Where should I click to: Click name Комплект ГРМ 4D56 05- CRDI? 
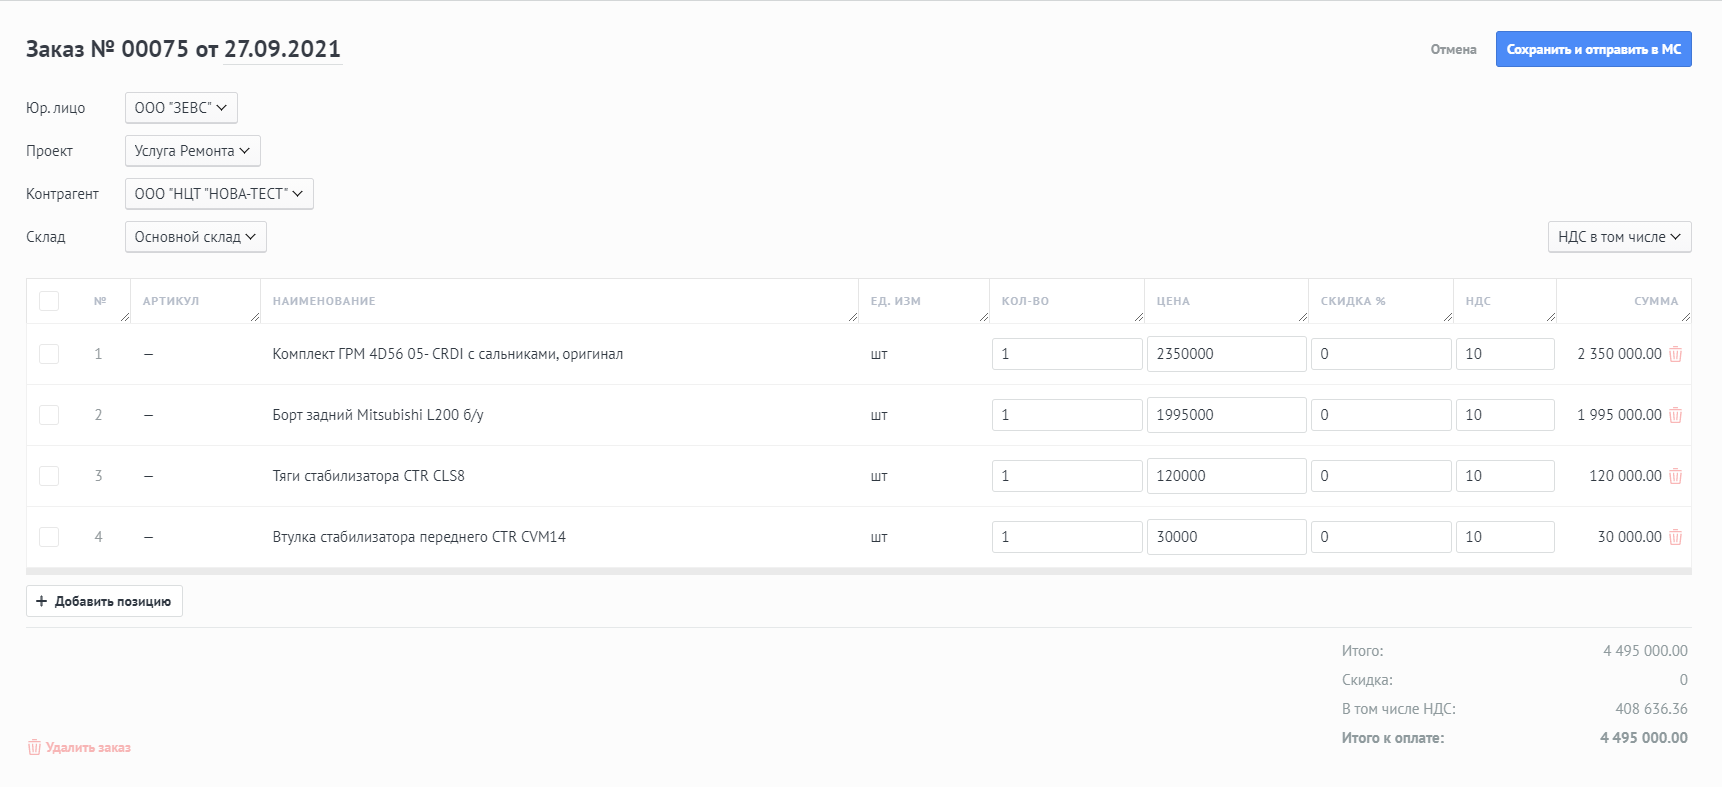447,354
